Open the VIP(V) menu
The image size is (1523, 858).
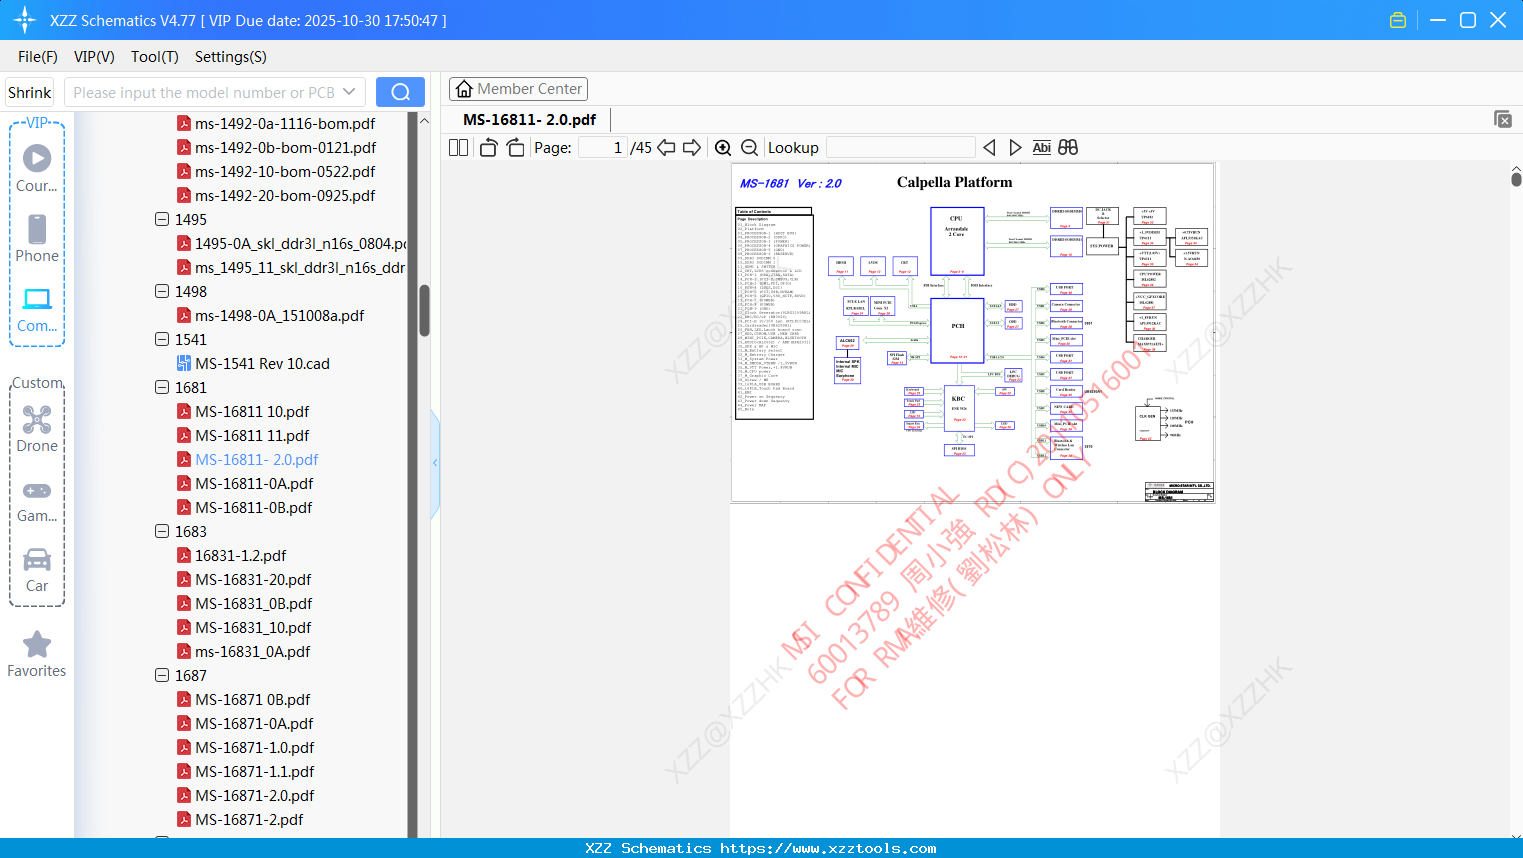(x=94, y=57)
